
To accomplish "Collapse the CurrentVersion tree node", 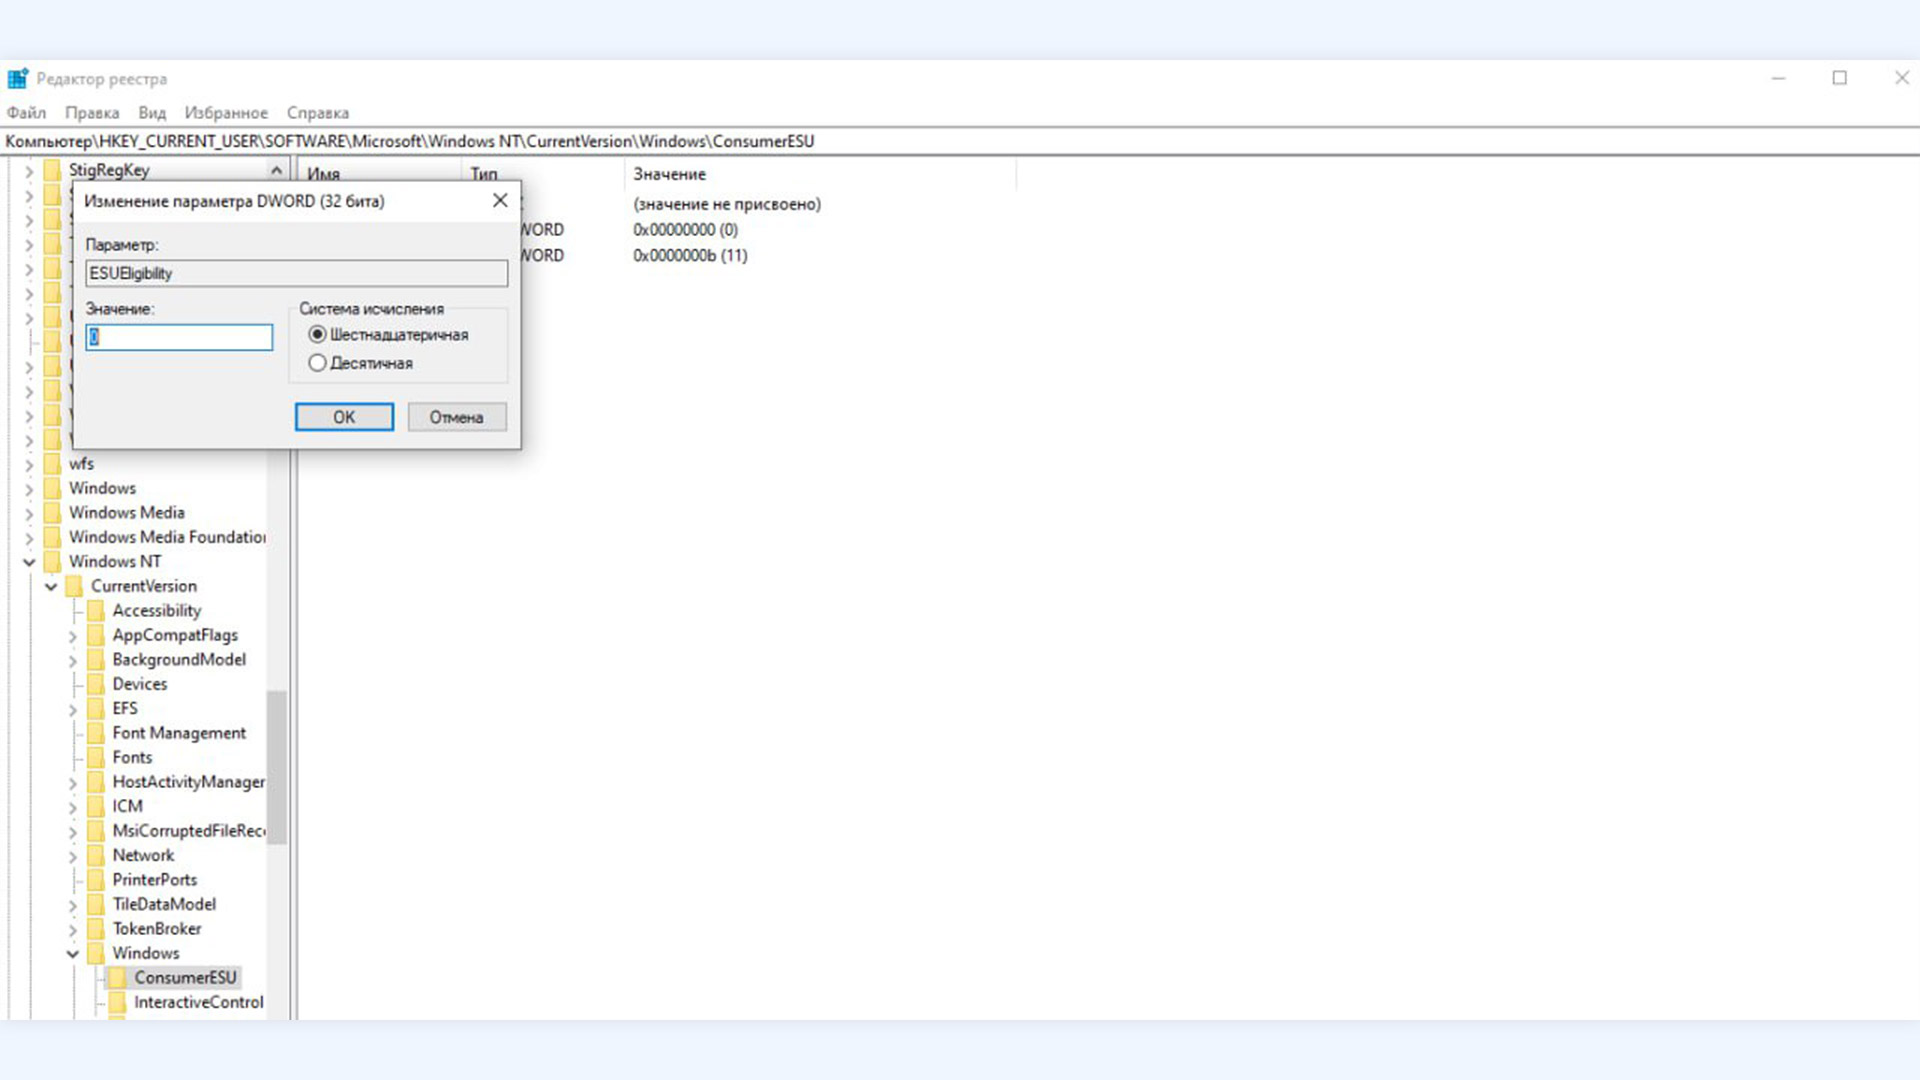I will tap(51, 587).
